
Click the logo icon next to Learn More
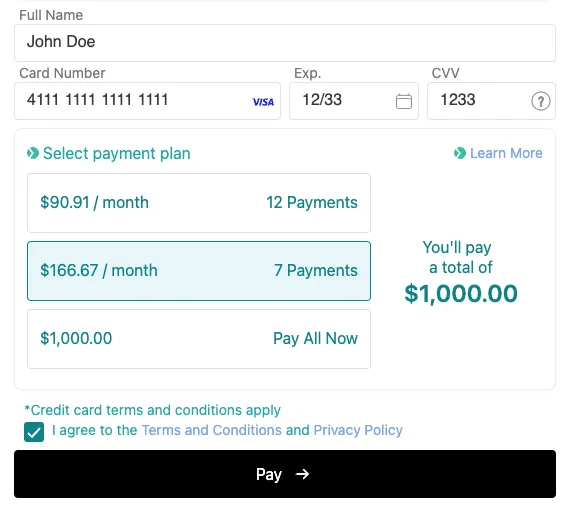pos(460,153)
